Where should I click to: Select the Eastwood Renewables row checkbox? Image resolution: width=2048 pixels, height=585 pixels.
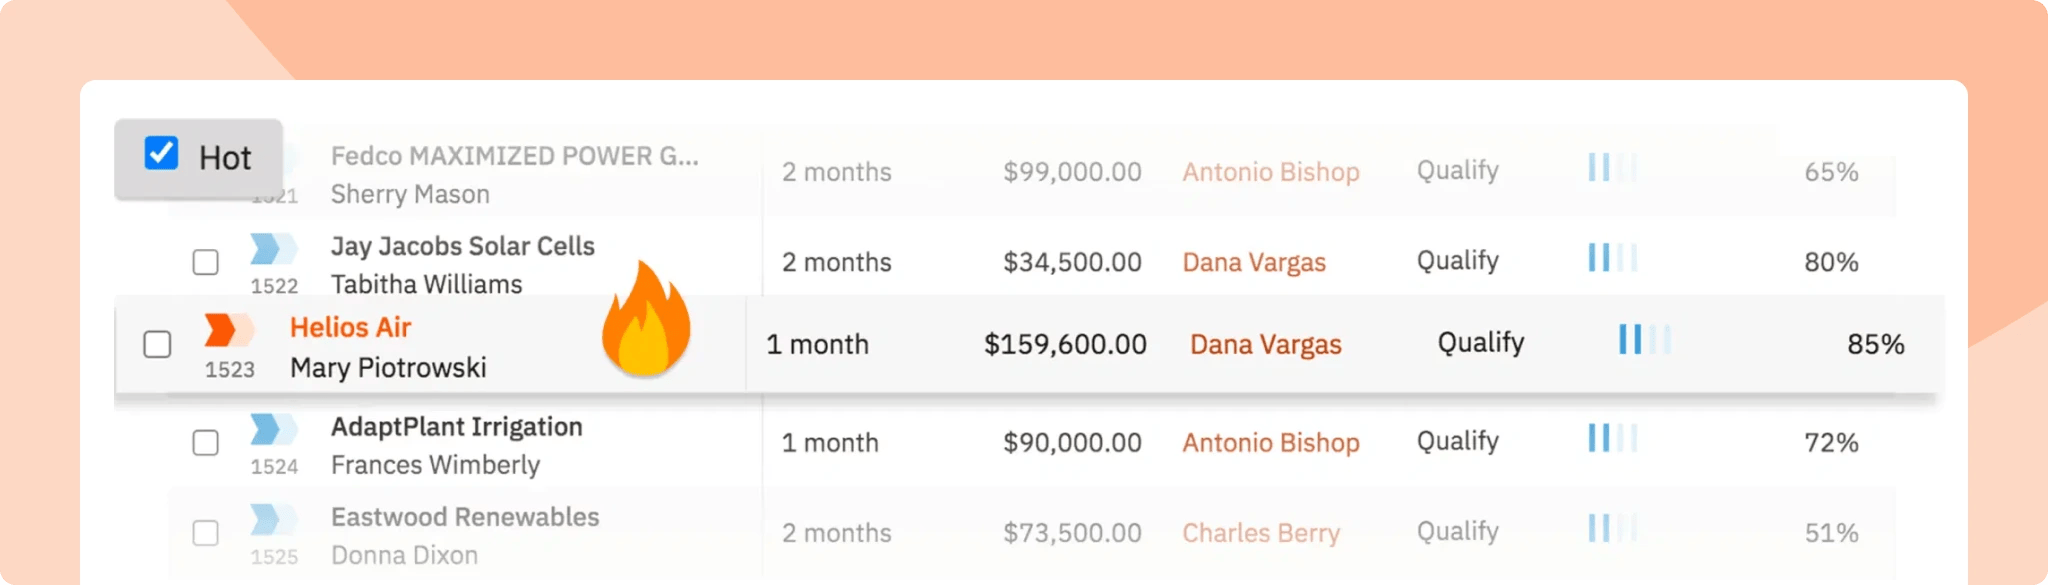click(206, 533)
